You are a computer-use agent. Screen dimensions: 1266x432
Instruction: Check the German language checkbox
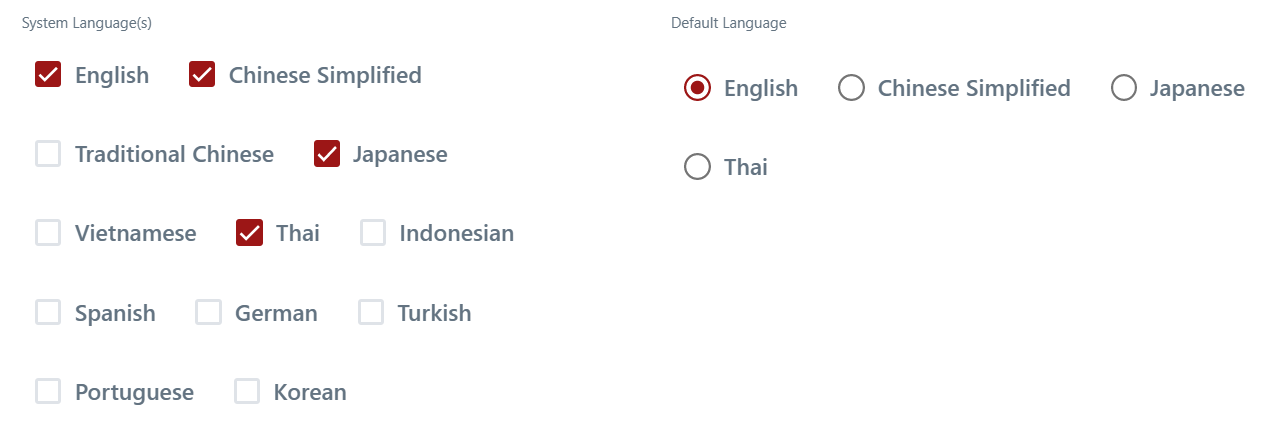208,313
